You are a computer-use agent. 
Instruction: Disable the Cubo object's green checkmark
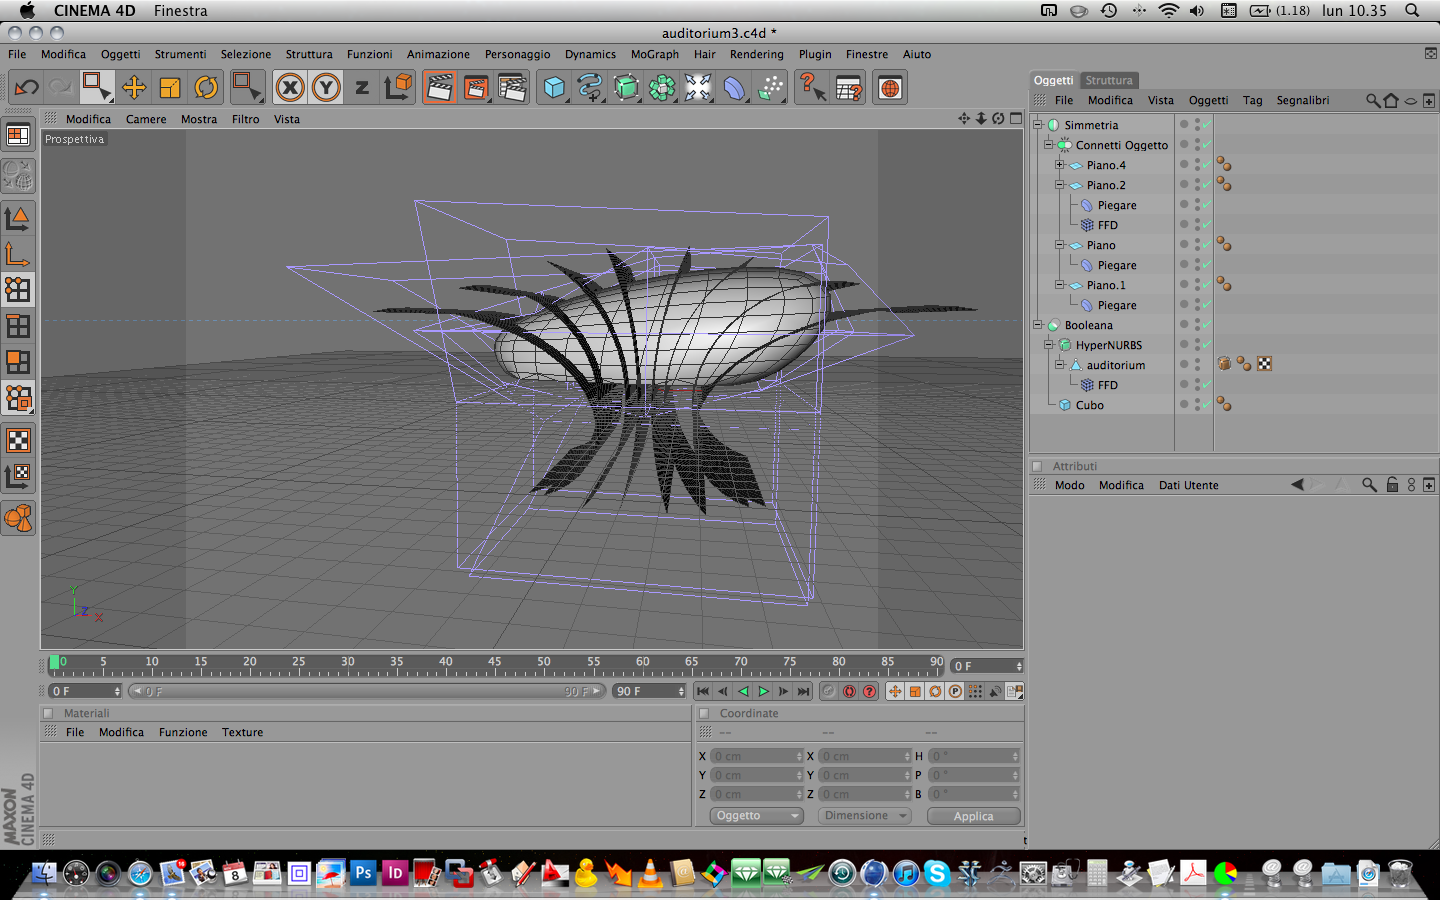pyautogui.click(x=1207, y=405)
